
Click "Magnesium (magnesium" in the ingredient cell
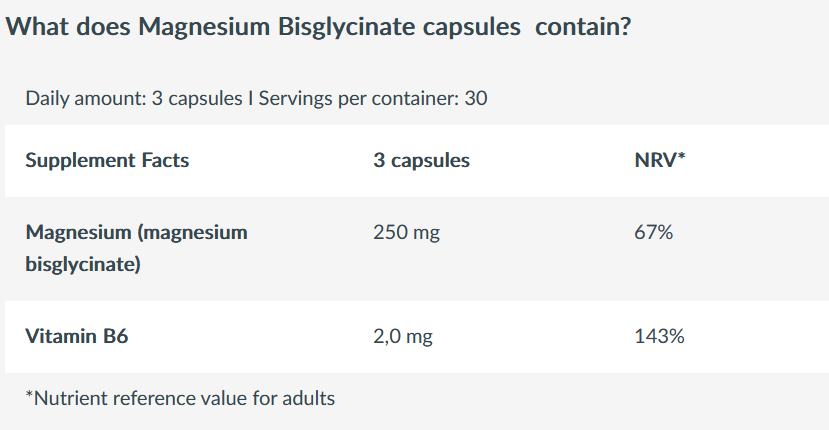136,233
